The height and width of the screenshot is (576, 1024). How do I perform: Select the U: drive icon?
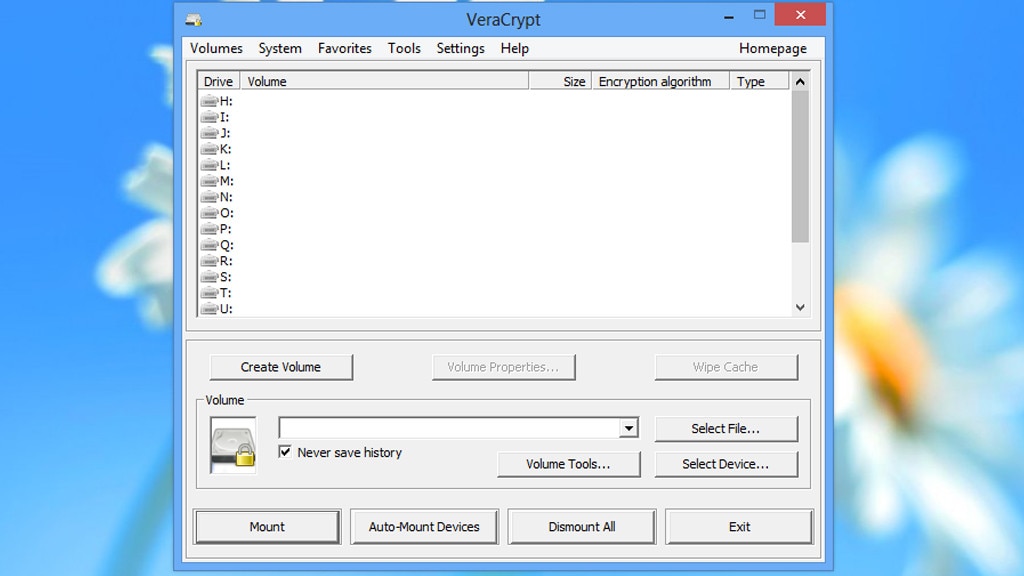point(209,308)
